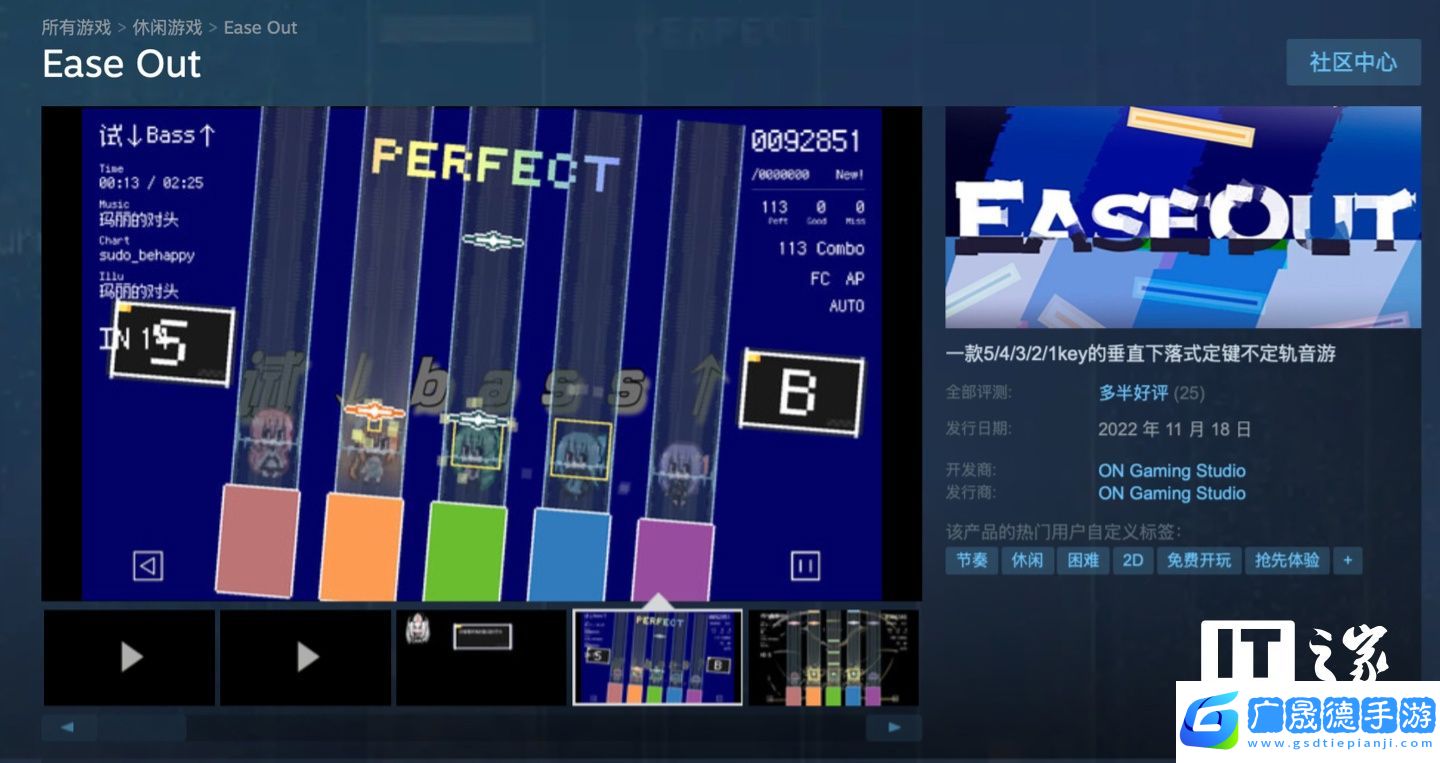Play the first video thumbnail

pos(130,657)
